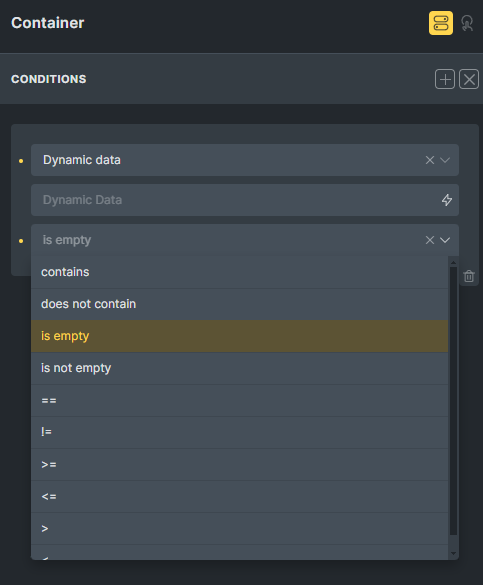Click the dropdown scrollbar down arrow
The image size is (483, 585).
coord(453,553)
